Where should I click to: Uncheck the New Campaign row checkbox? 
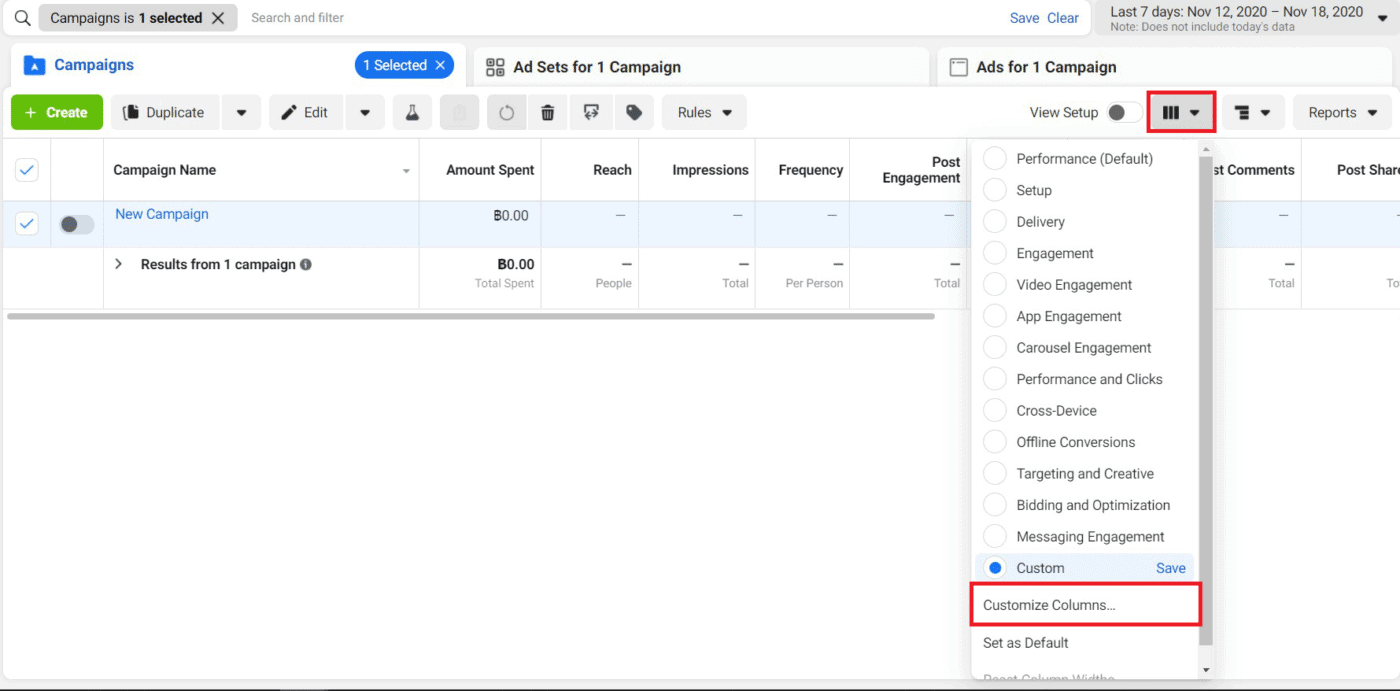(x=27, y=224)
